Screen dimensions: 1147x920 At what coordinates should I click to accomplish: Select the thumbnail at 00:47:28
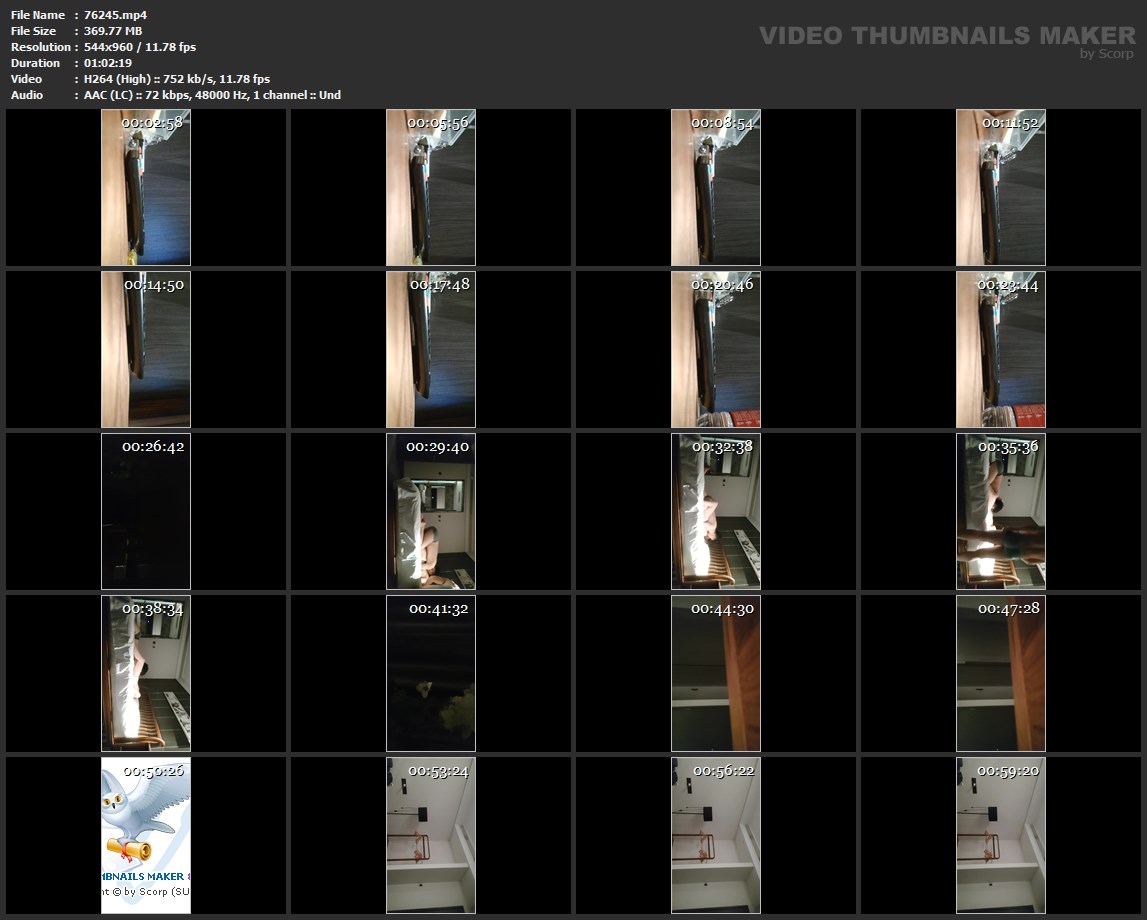point(1001,674)
